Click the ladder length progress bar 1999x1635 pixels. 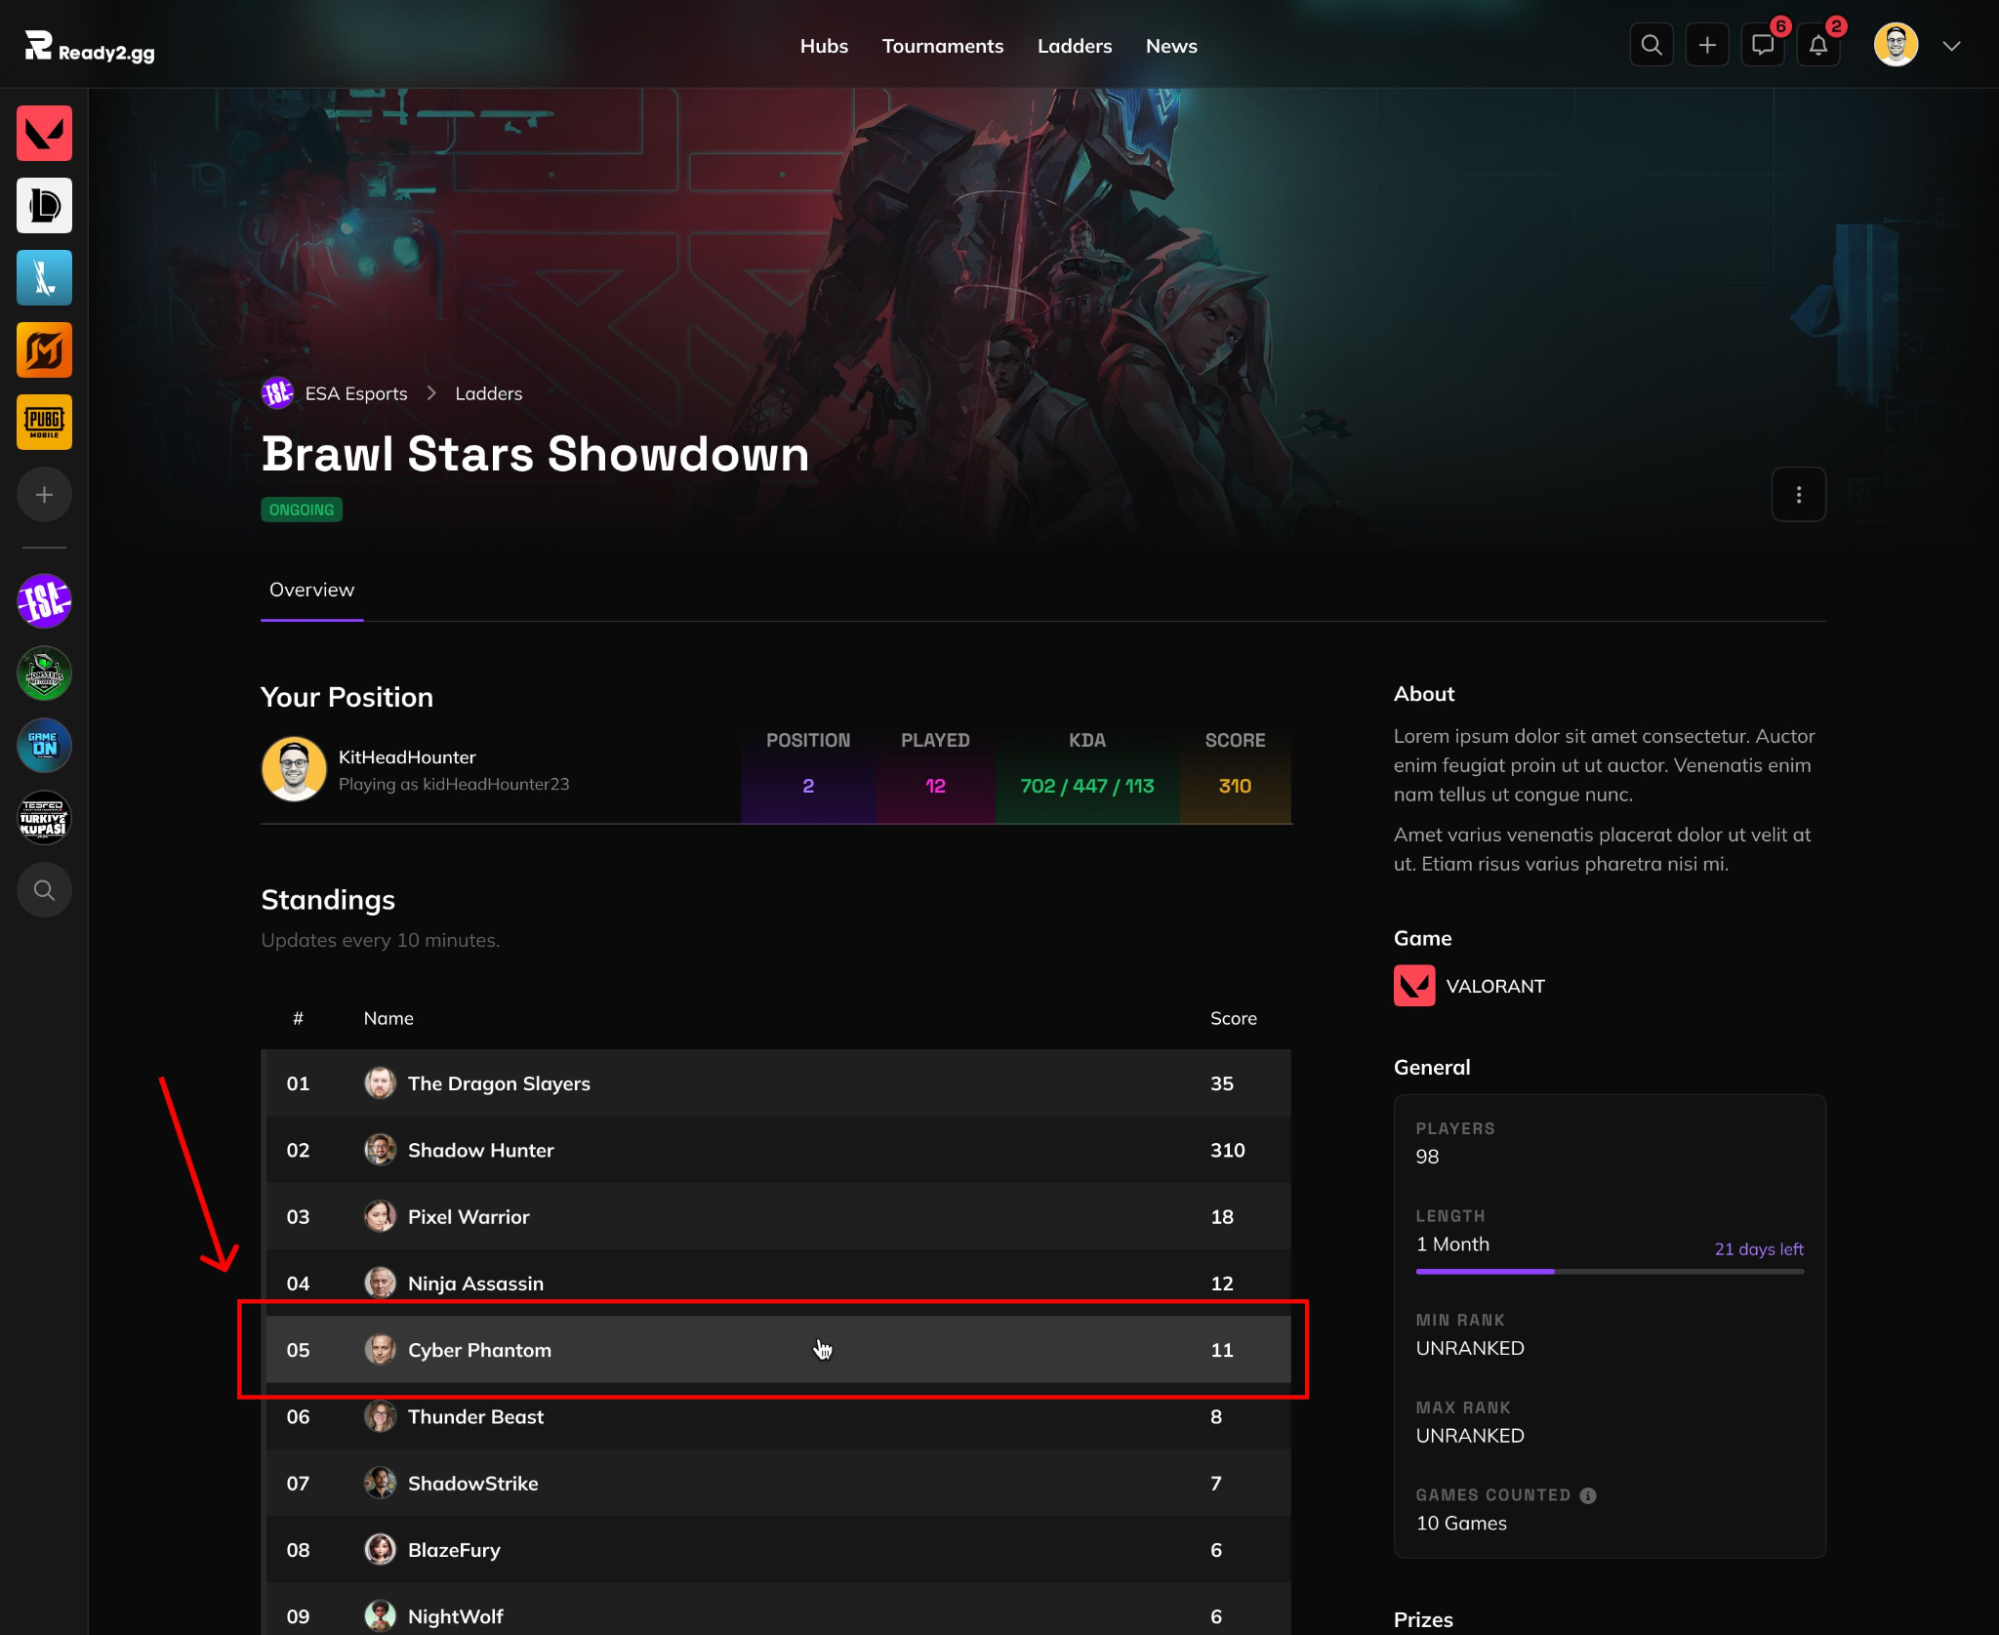1609,1271
